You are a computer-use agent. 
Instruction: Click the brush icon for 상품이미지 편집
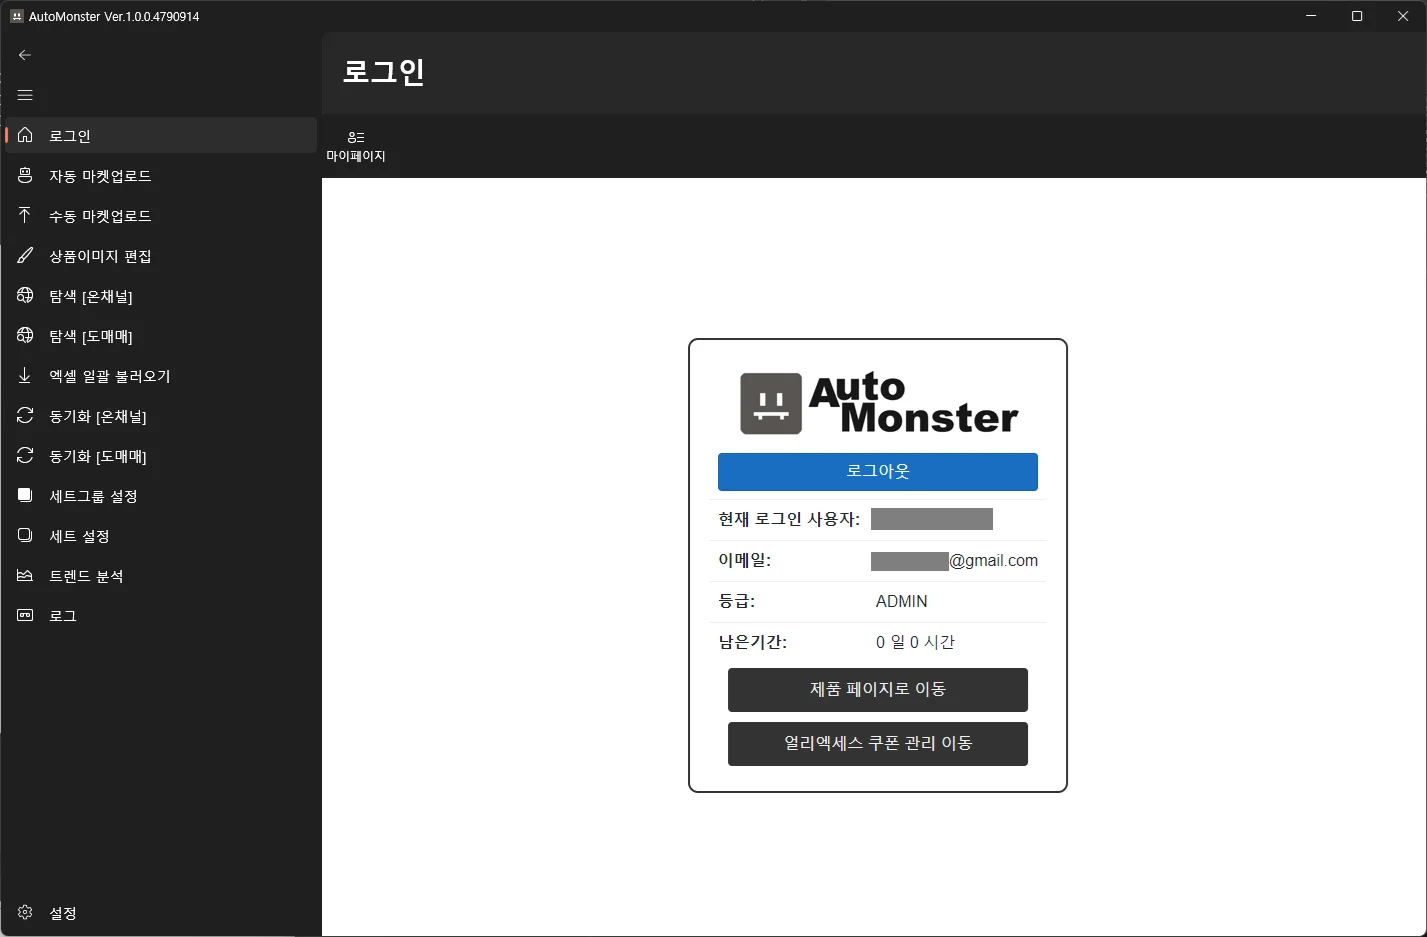pos(25,255)
